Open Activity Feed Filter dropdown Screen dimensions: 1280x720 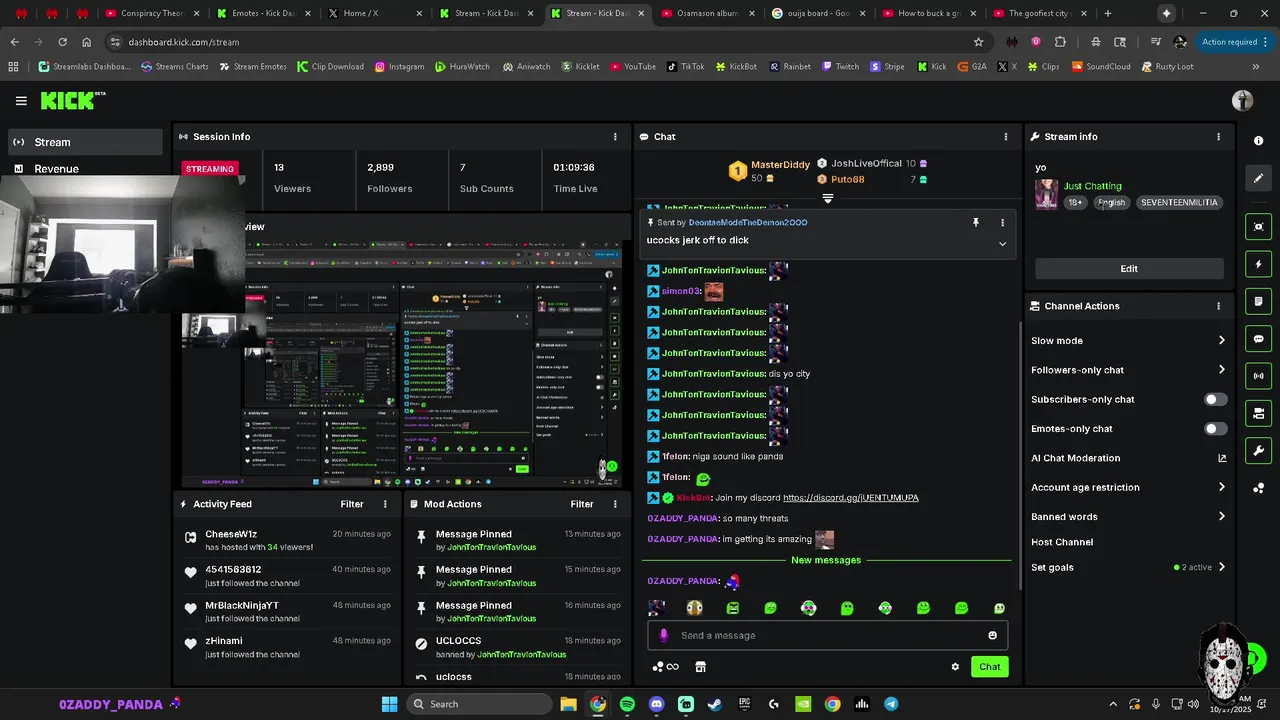click(351, 504)
